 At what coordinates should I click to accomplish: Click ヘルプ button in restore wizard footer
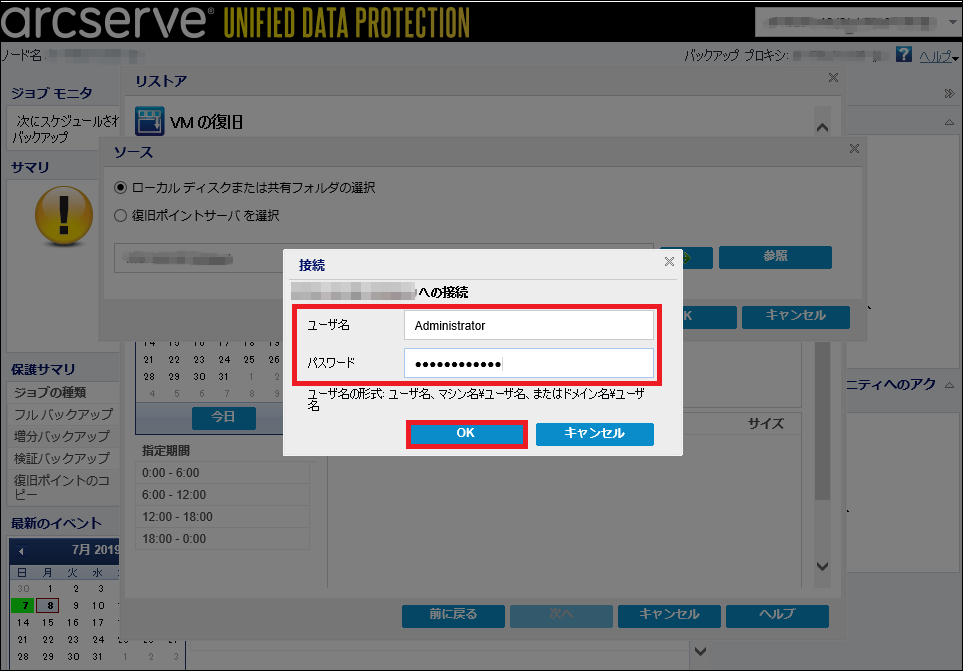pyautogui.click(x=778, y=615)
